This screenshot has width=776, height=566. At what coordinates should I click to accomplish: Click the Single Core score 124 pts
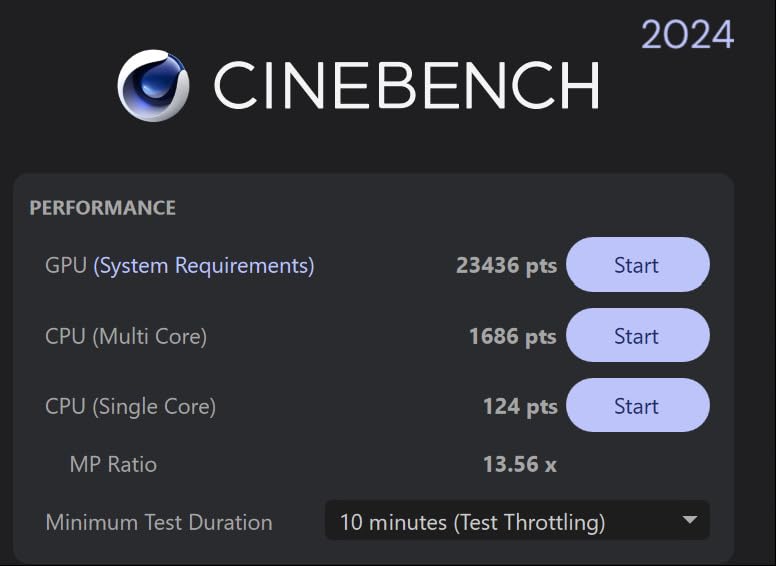[x=519, y=406]
